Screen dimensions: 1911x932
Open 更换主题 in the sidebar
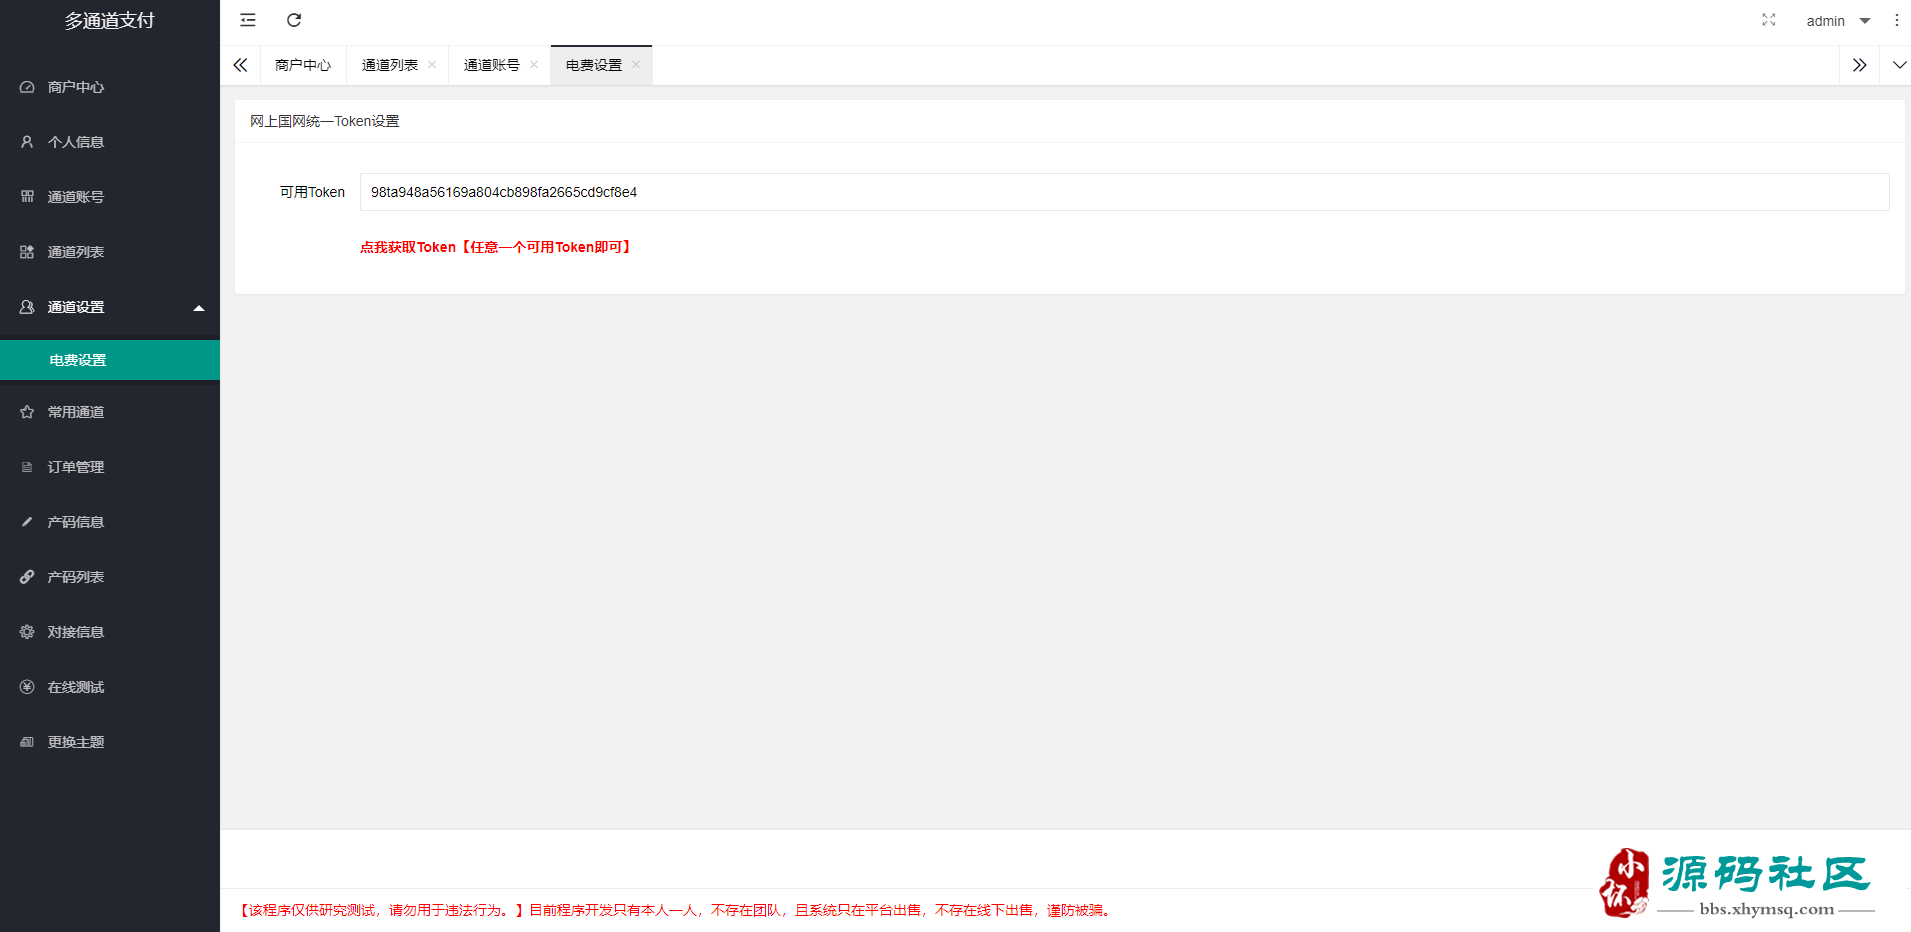[76, 742]
